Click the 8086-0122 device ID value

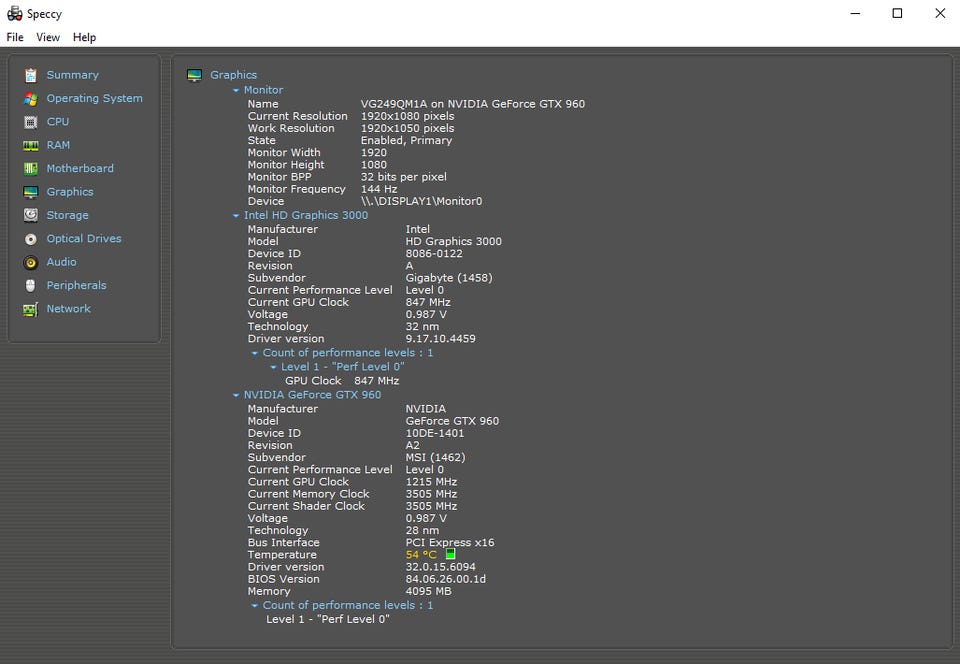[x=434, y=253]
